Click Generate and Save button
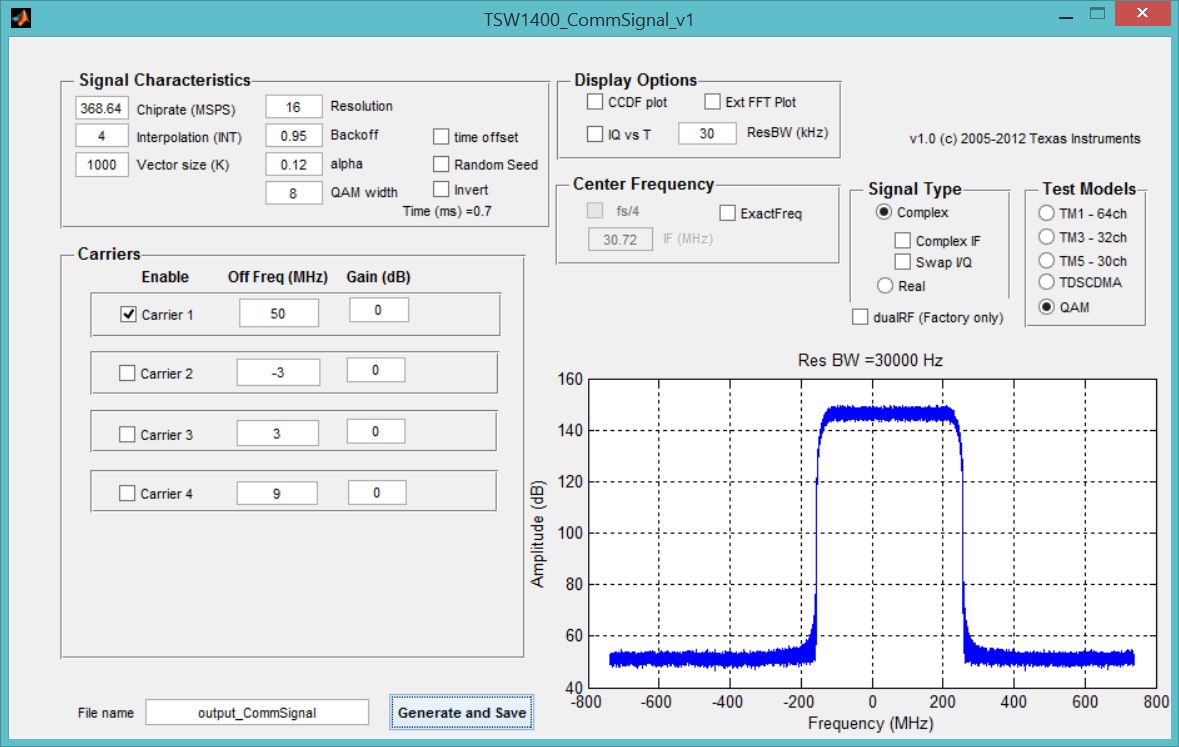 click(462, 712)
